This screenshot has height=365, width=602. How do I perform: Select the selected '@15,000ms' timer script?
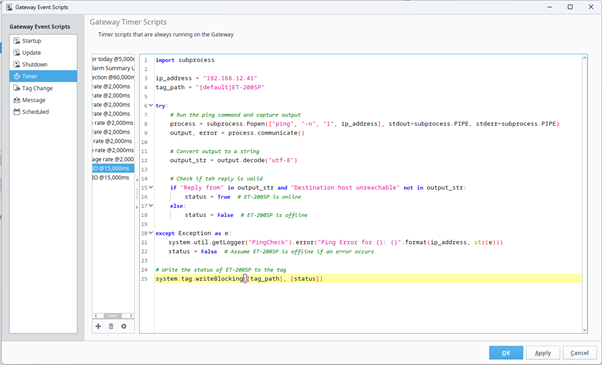(x=113, y=168)
